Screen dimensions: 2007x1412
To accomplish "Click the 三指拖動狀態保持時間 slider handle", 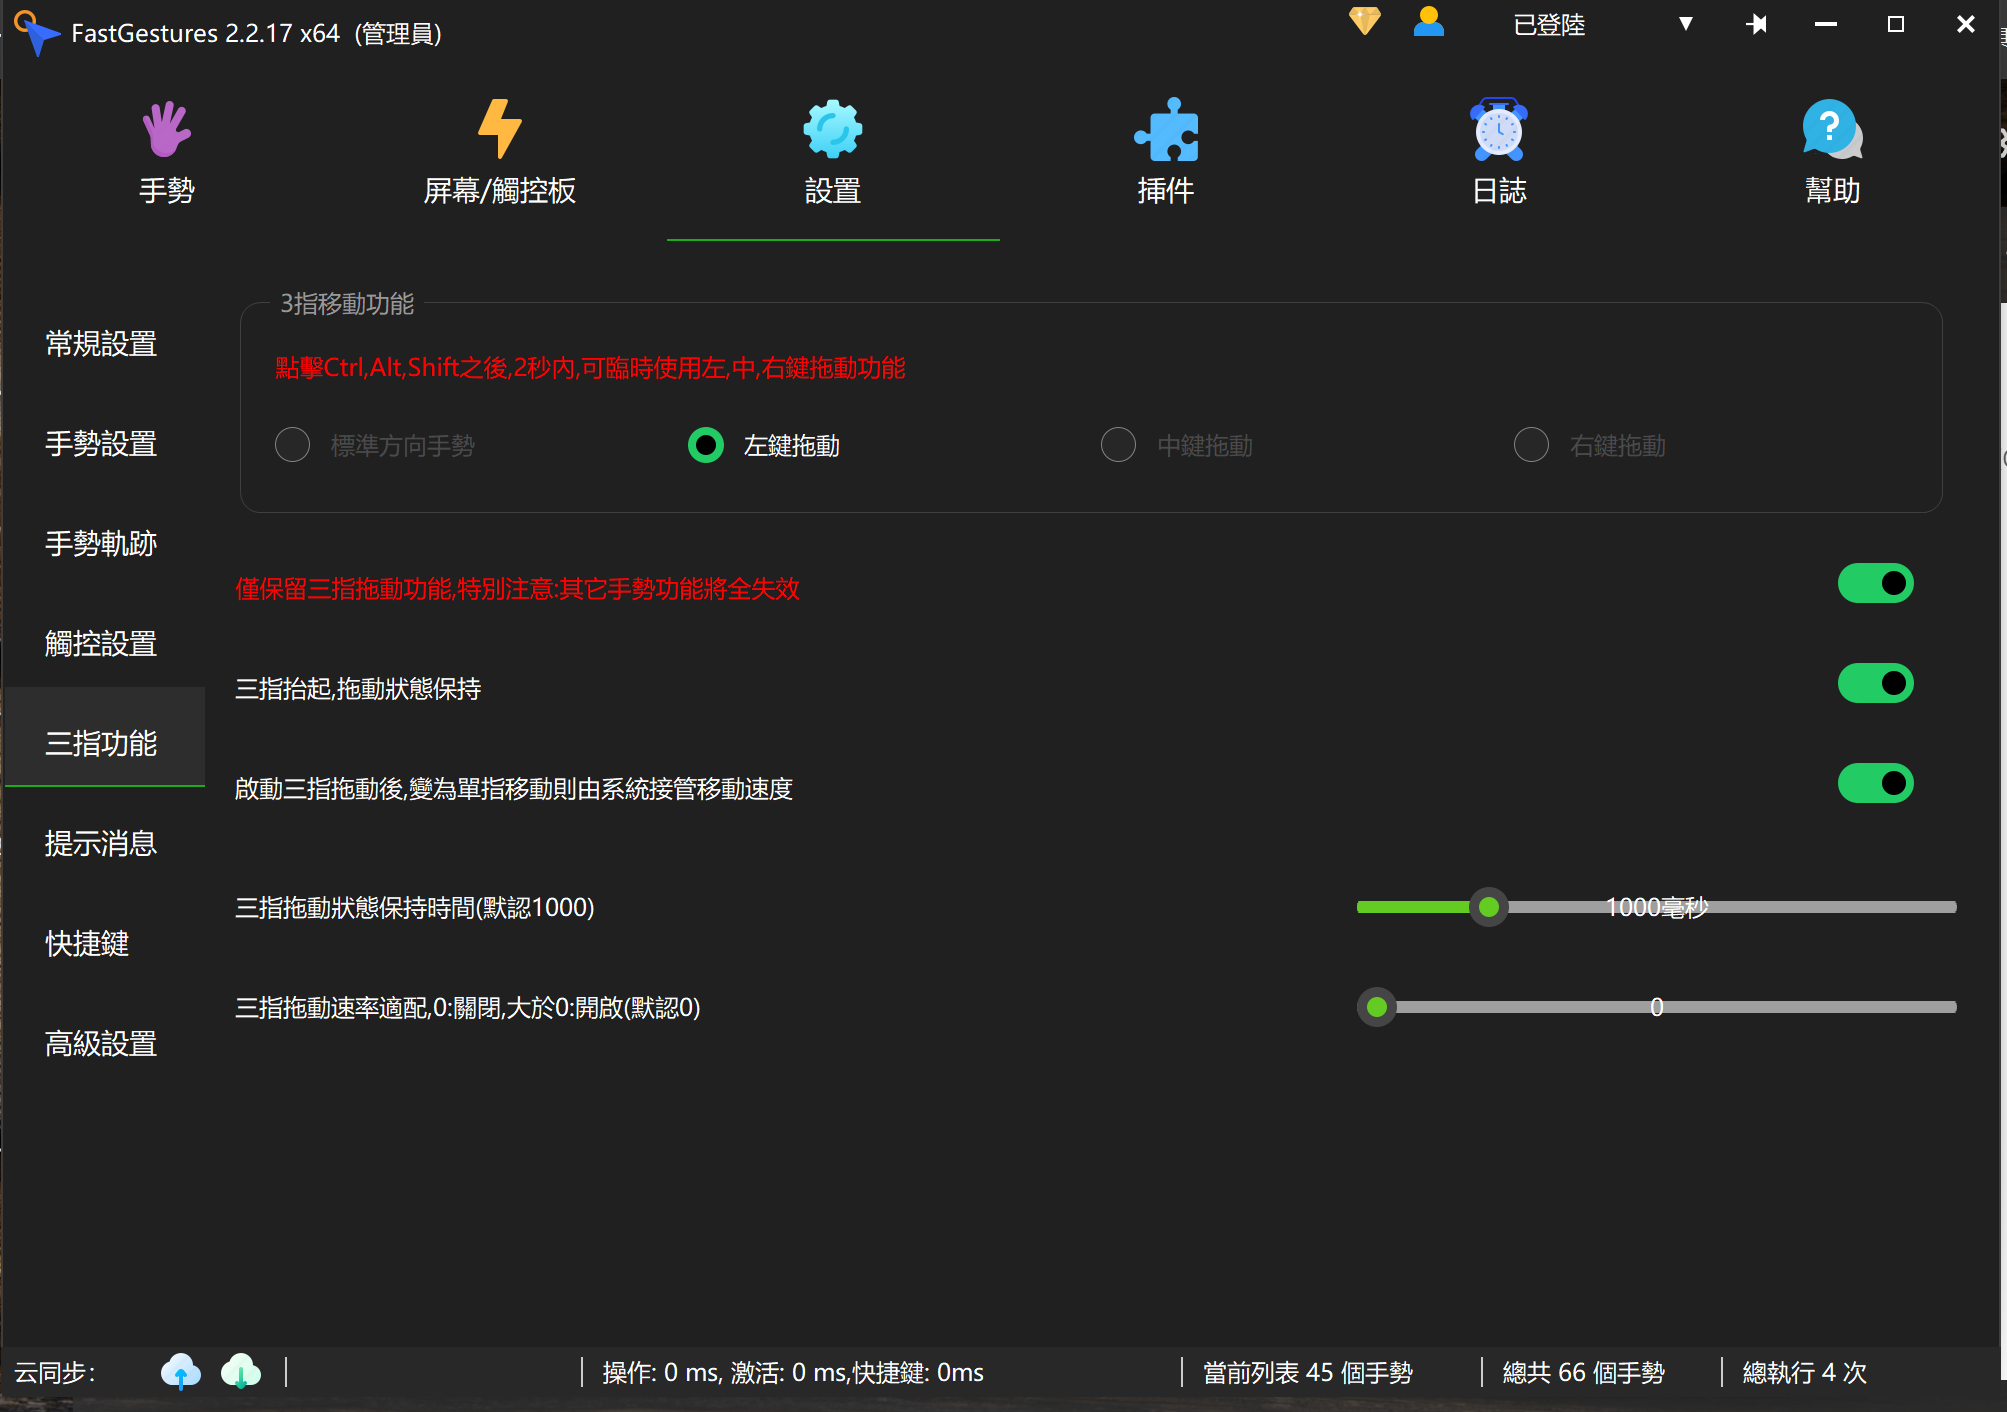I will coord(1489,907).
